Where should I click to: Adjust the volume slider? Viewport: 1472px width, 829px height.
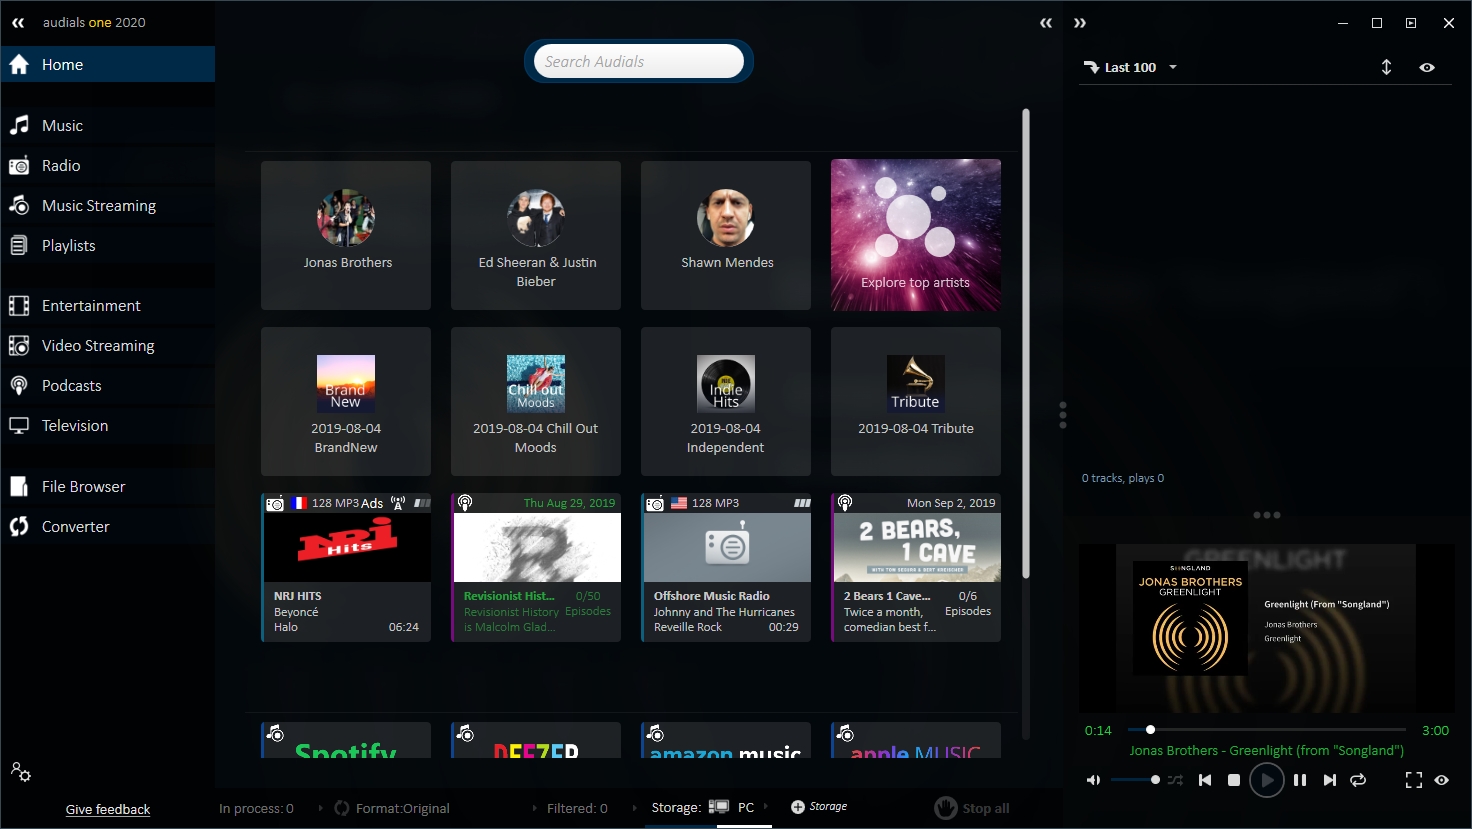1135,780
